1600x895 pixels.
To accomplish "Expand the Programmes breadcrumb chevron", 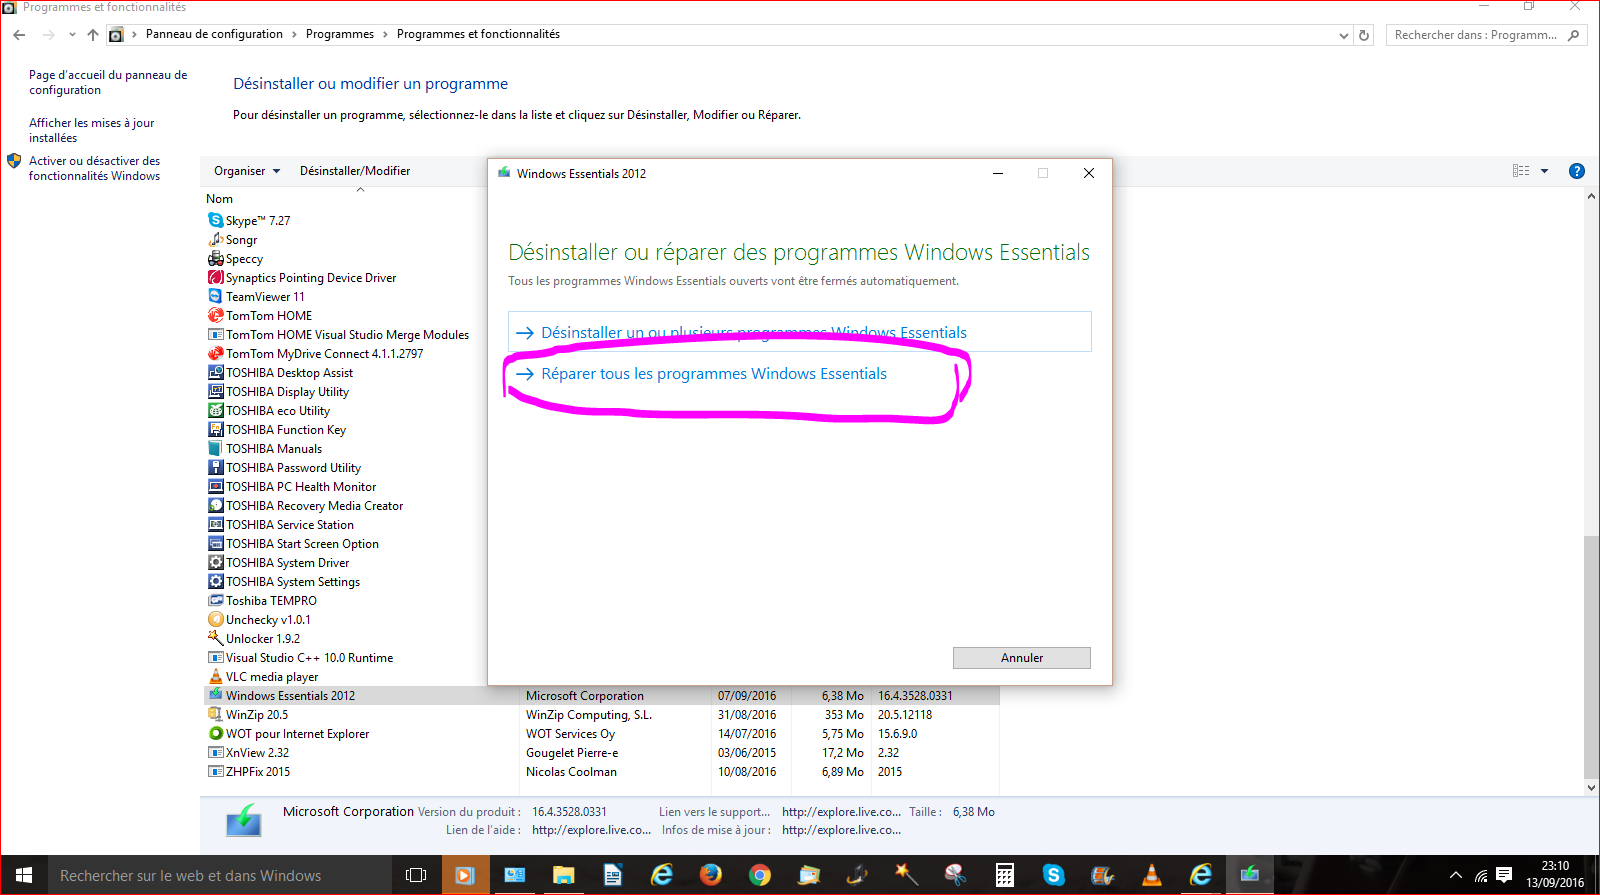I will 385,34.
